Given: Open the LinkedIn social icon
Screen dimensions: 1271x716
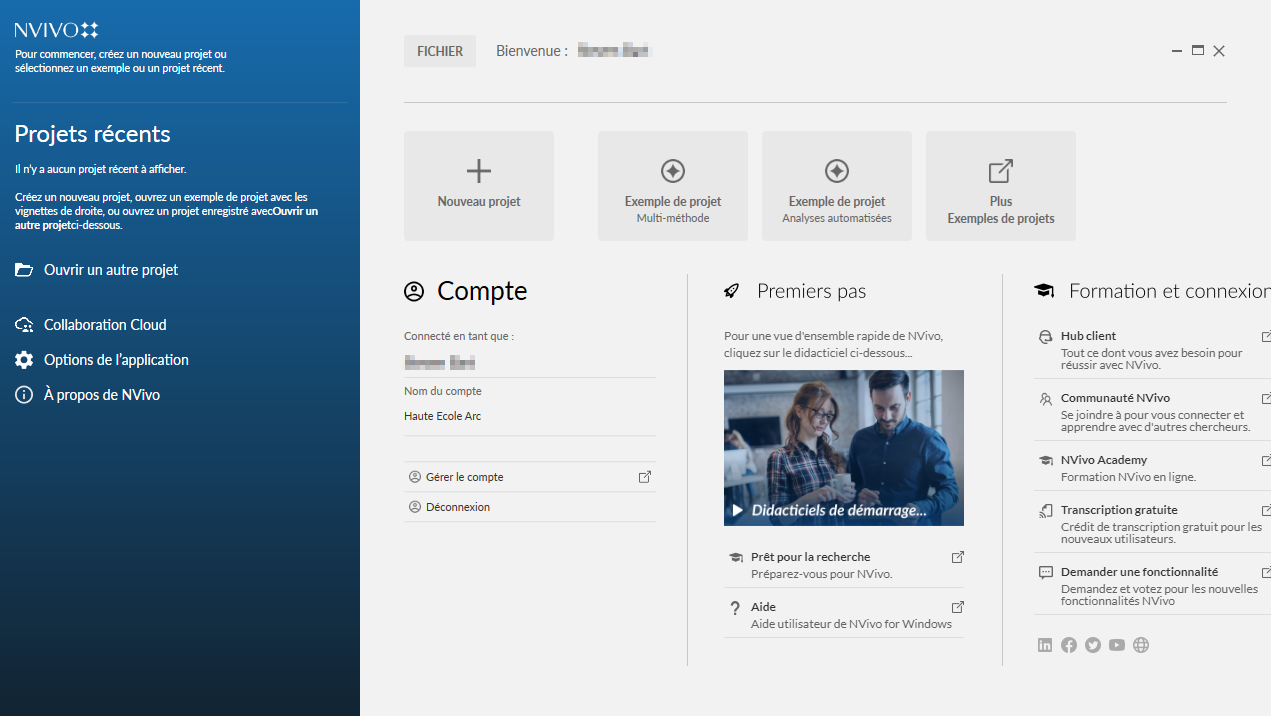Looking at the screenshot, I should (1045, 645).
